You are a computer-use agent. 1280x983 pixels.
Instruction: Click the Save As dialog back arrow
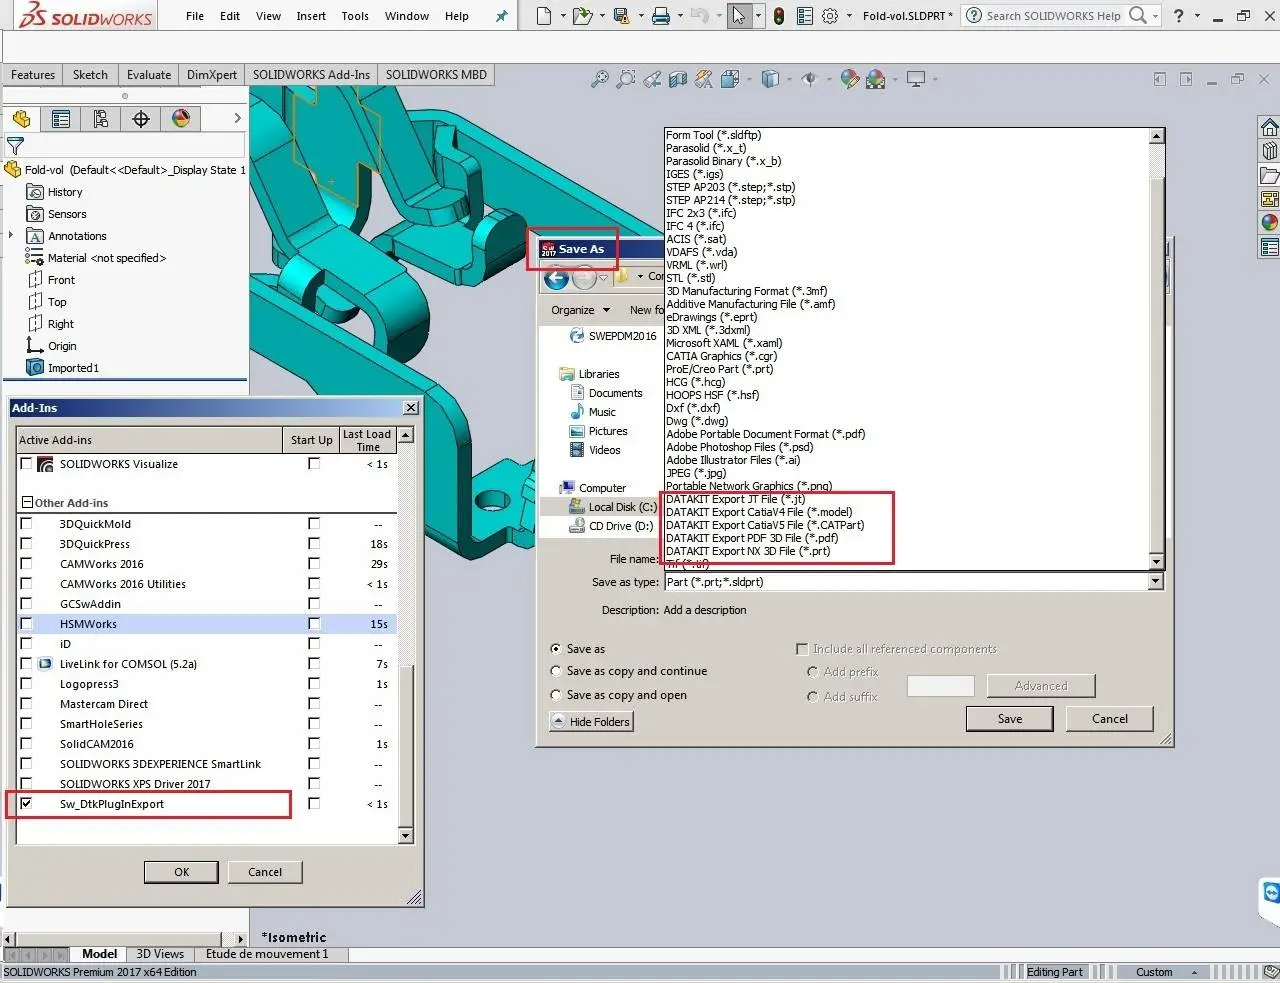coord(556,277)
